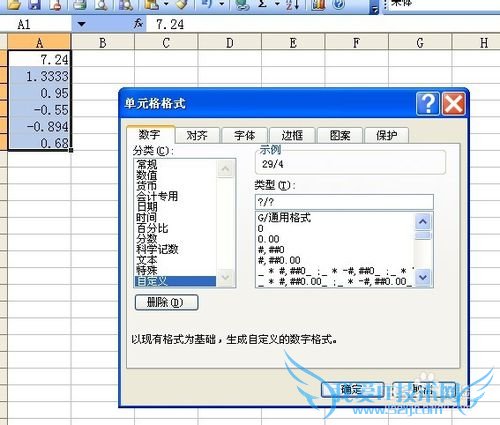Open the 边框 tab
This screenshot has width=500, height=425.
292,135
